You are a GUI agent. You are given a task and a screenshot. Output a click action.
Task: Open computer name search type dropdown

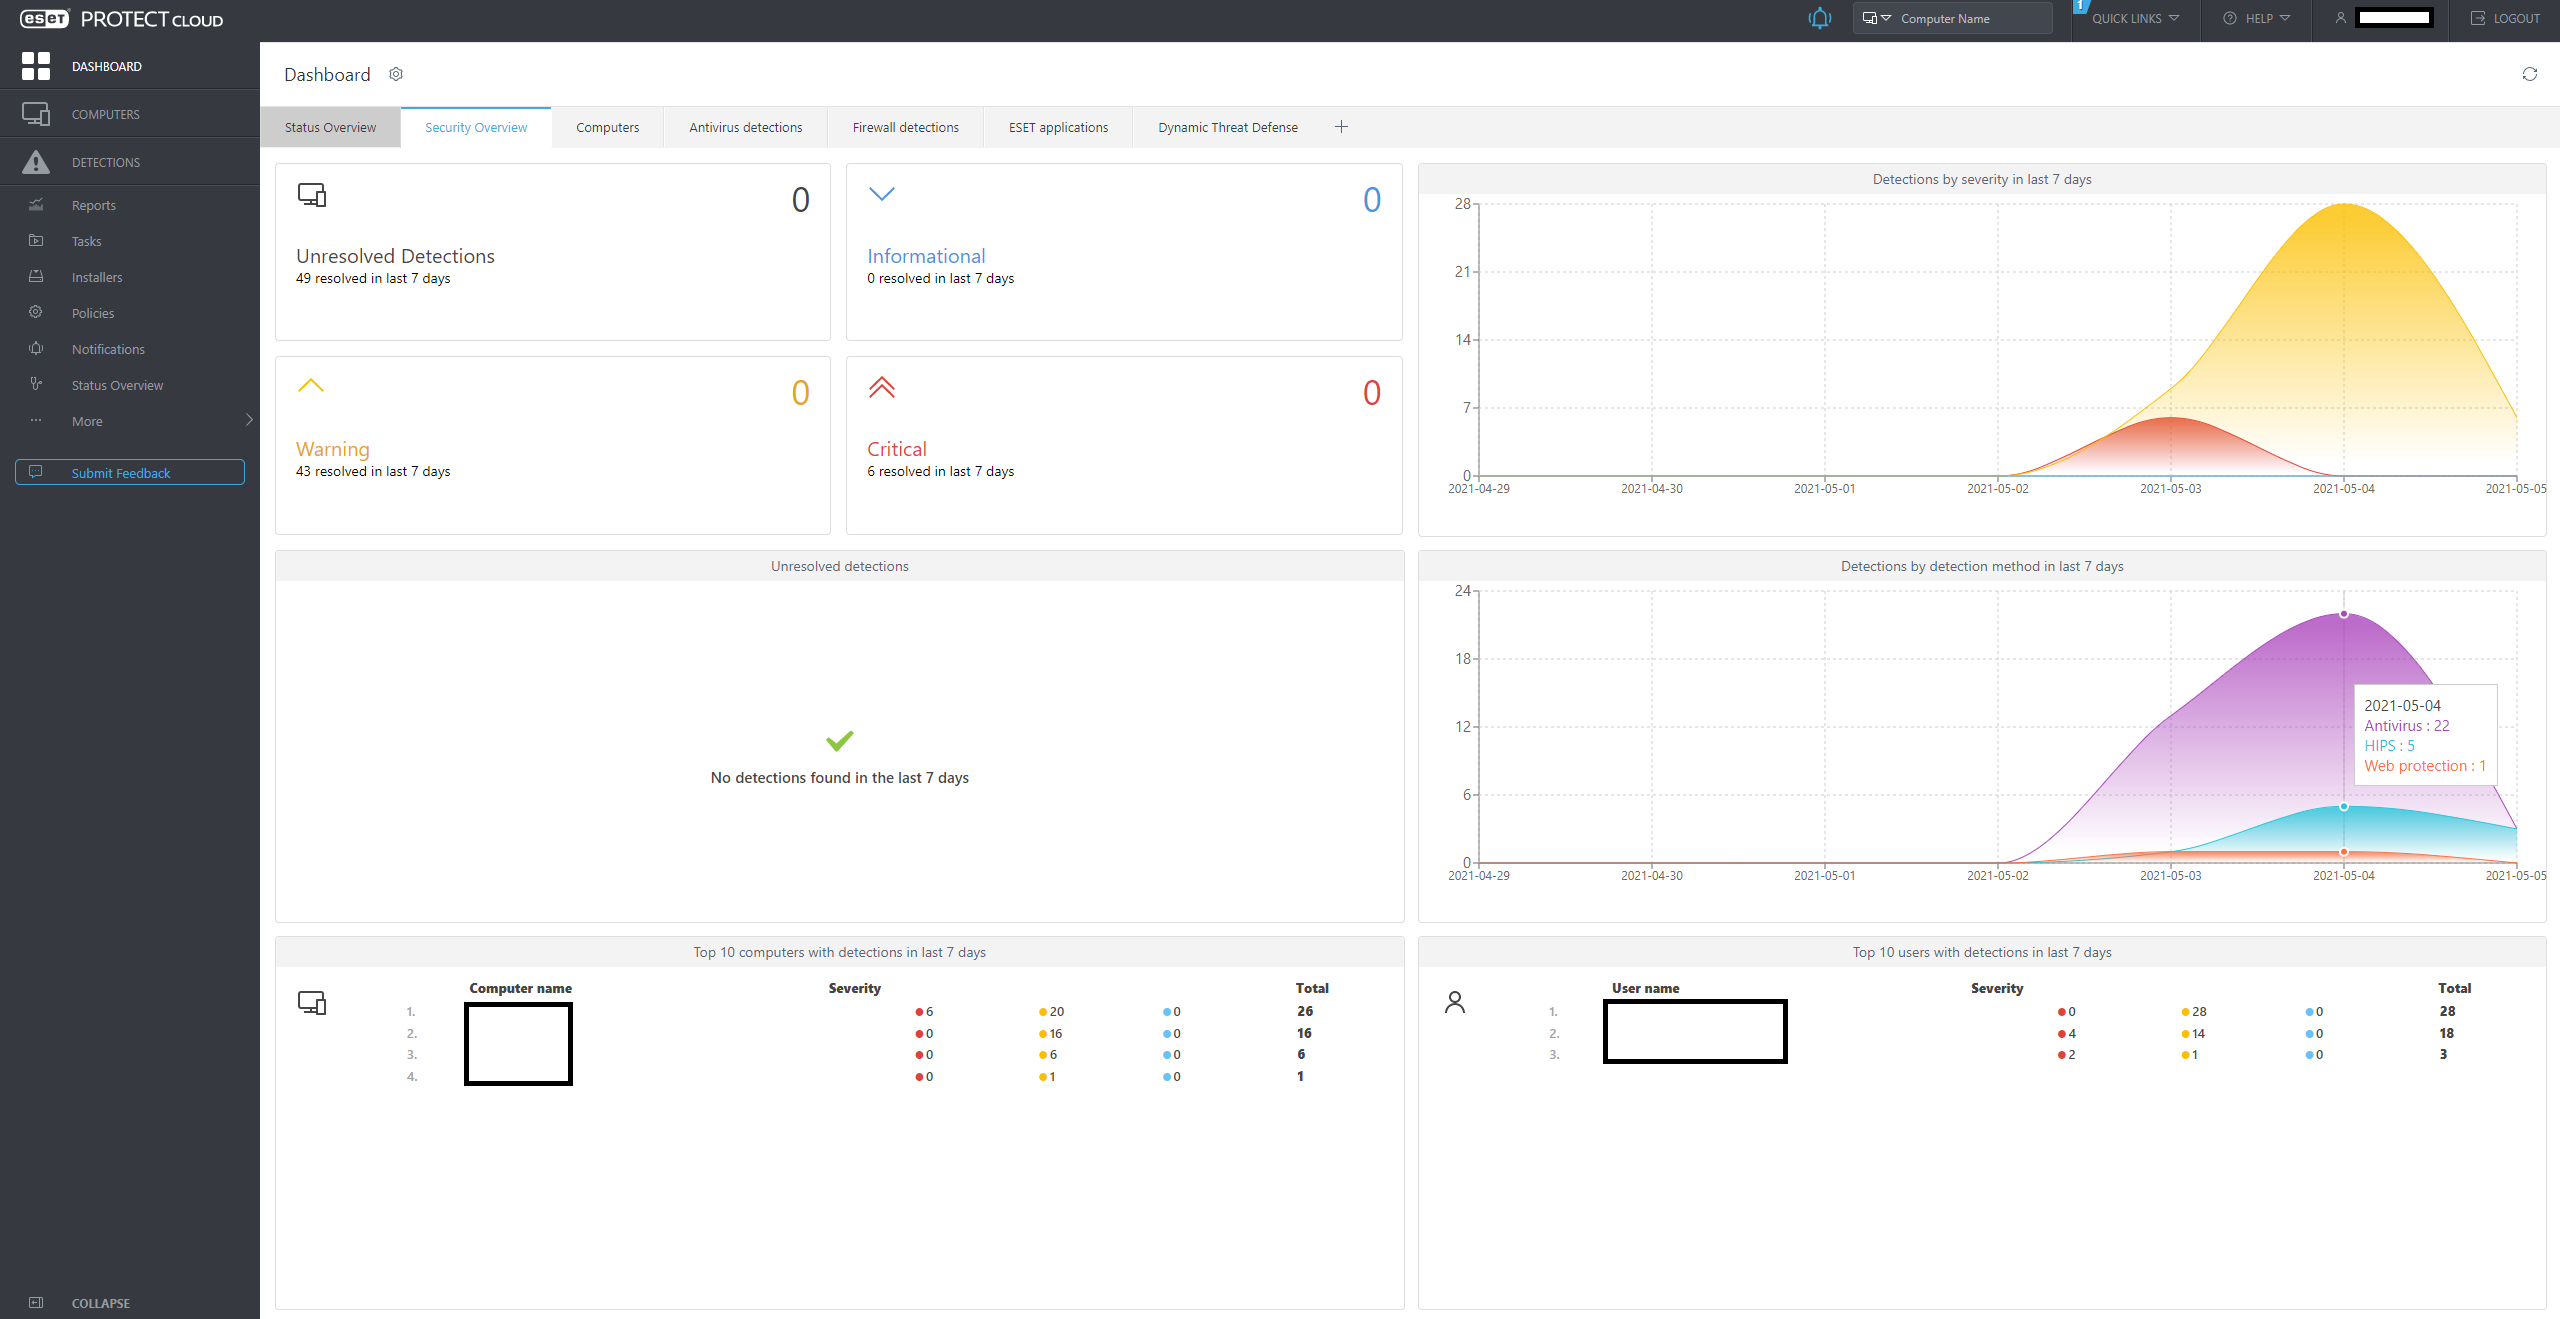(1876, 18)
